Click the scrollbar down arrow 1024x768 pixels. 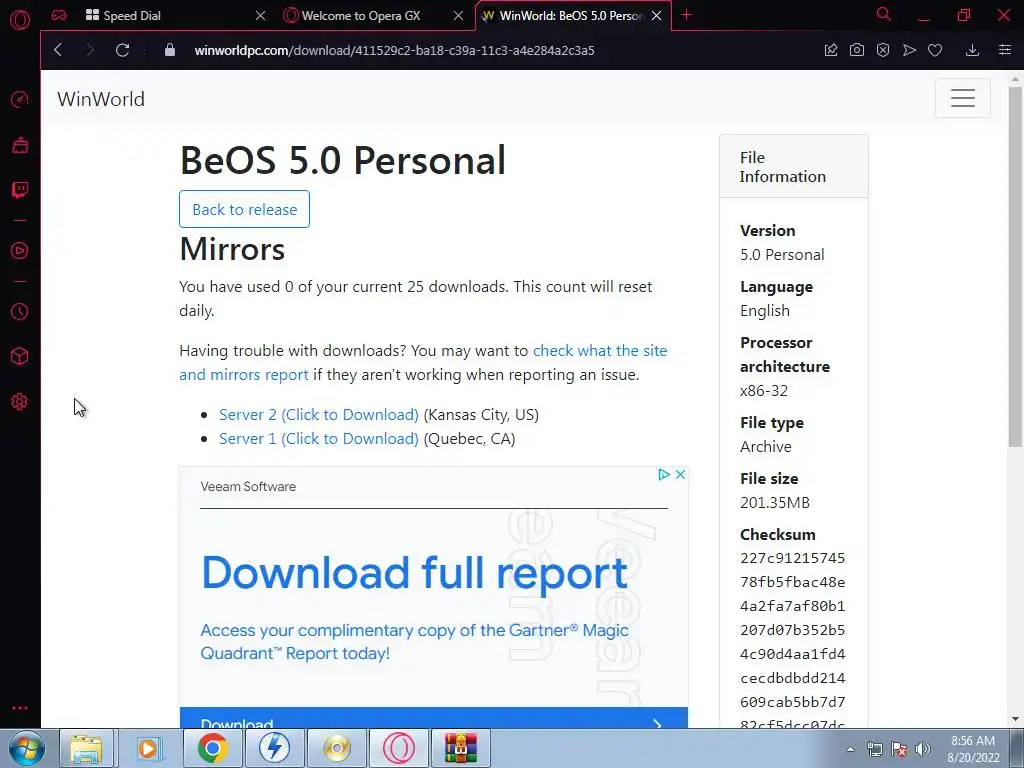[1016, 719]
